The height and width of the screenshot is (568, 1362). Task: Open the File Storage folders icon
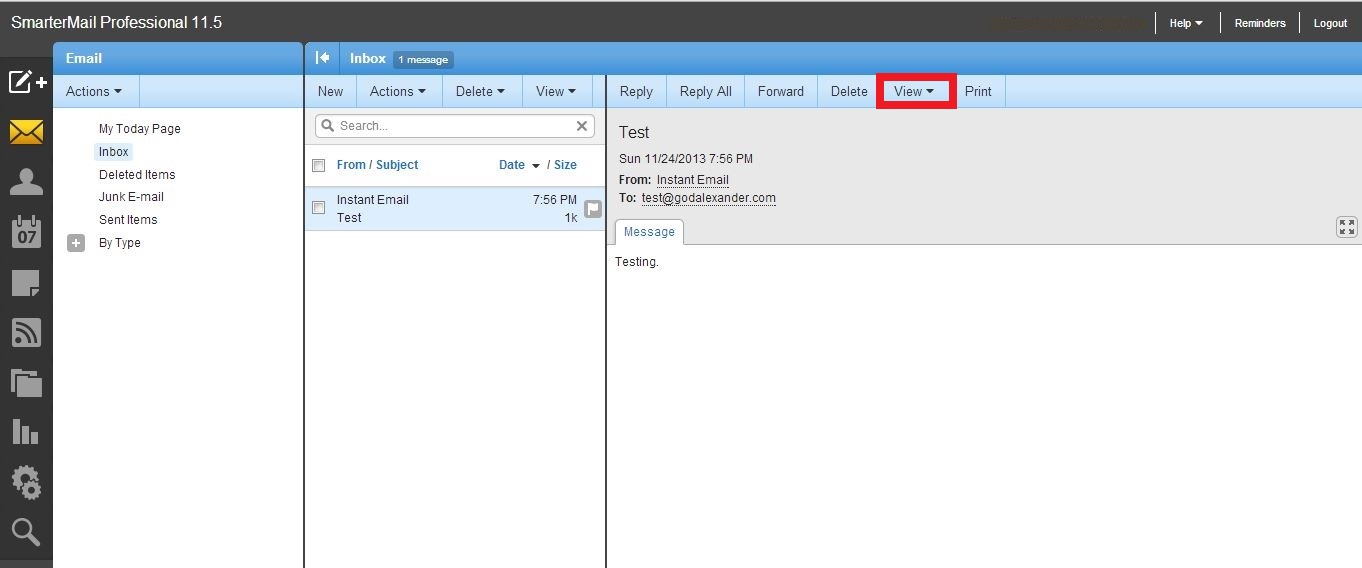27,382
